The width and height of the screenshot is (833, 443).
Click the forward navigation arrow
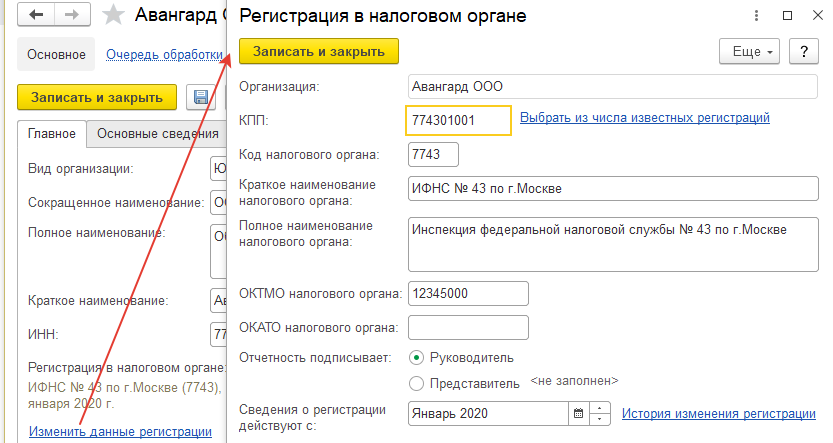[x=72, y=15]
